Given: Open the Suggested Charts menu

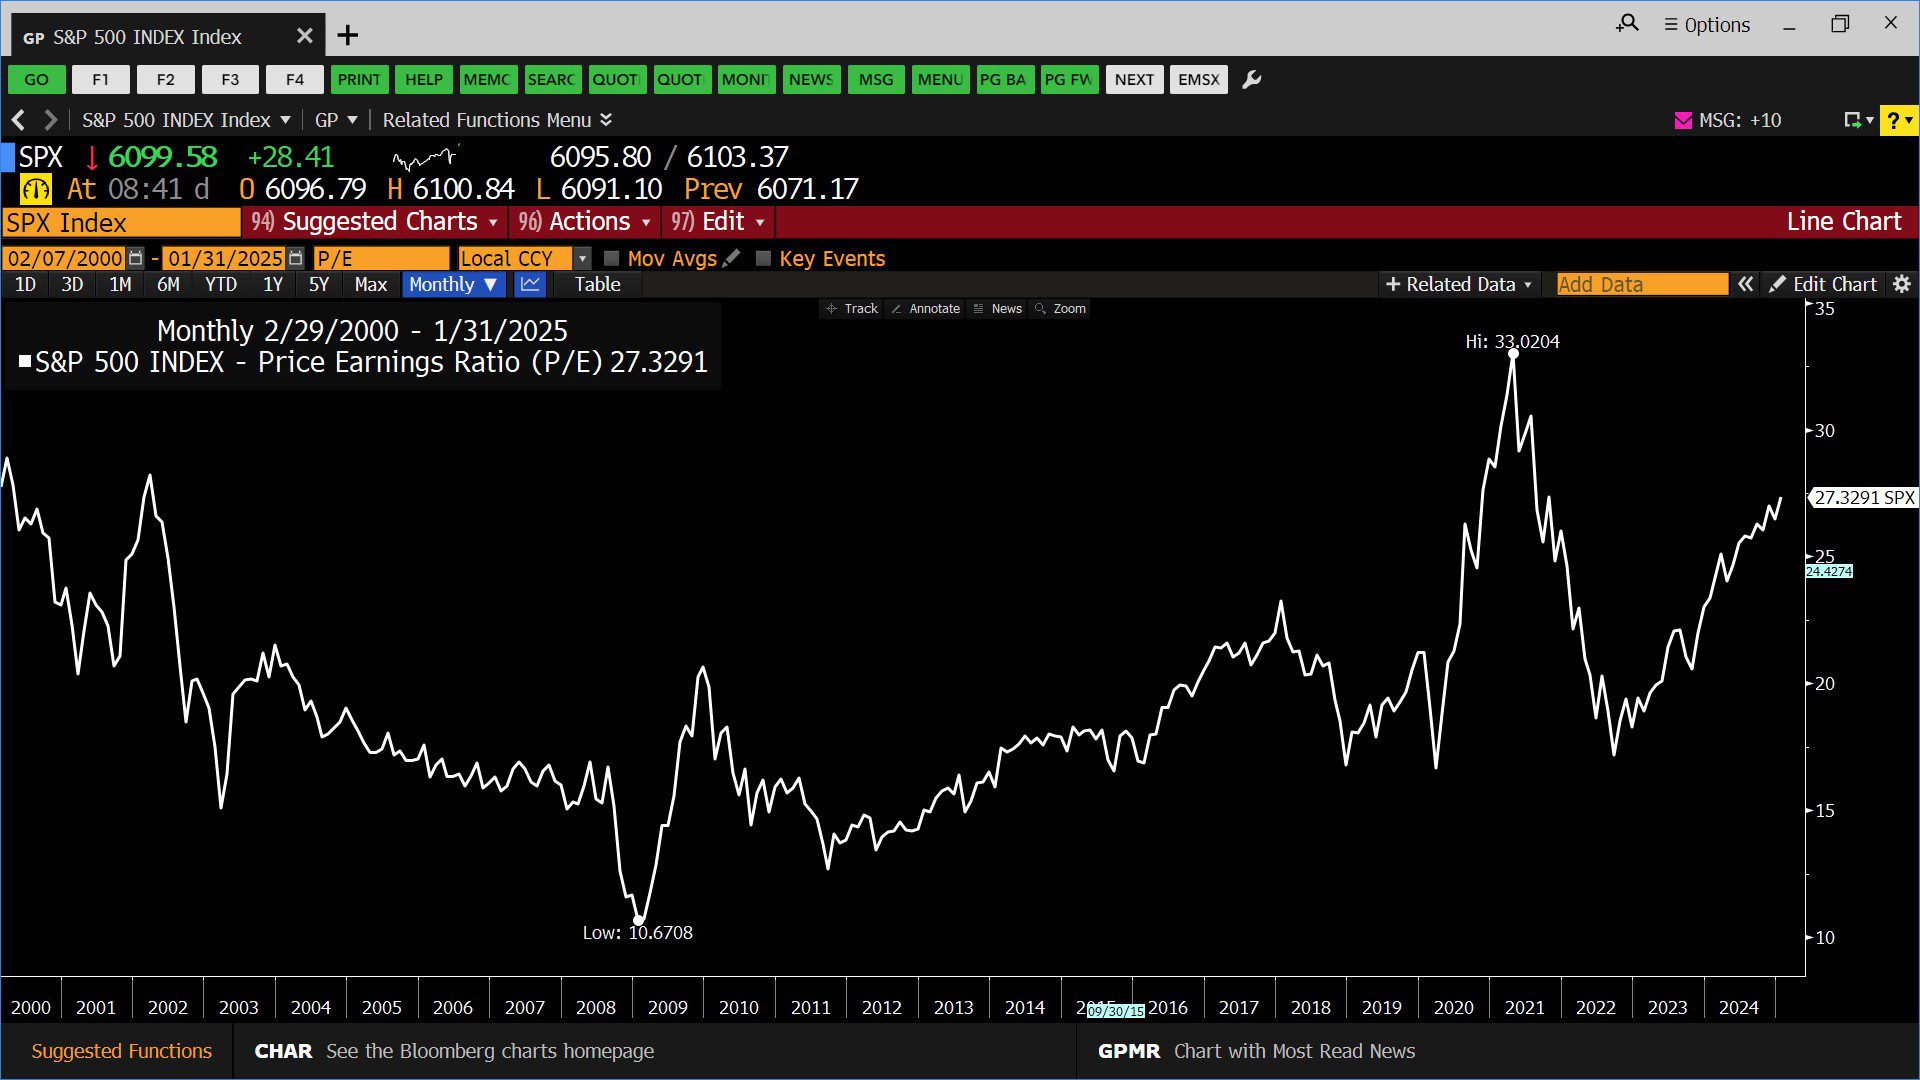Looking at the screenshot, I should pos(378,222).
